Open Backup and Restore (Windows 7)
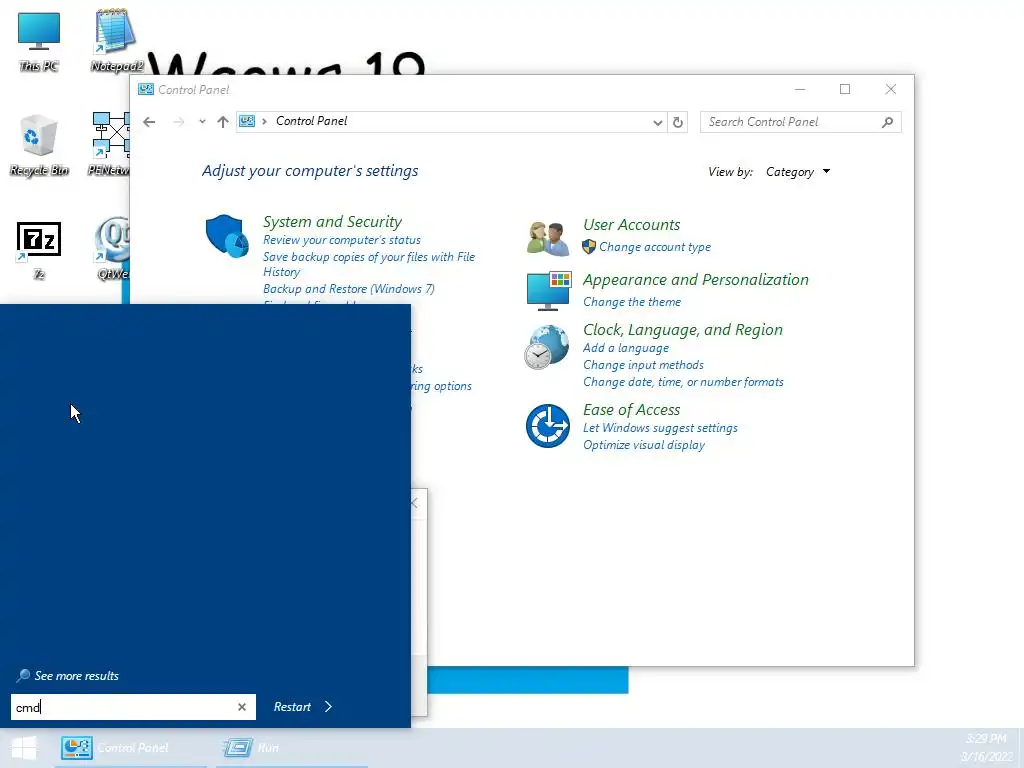 349,289
